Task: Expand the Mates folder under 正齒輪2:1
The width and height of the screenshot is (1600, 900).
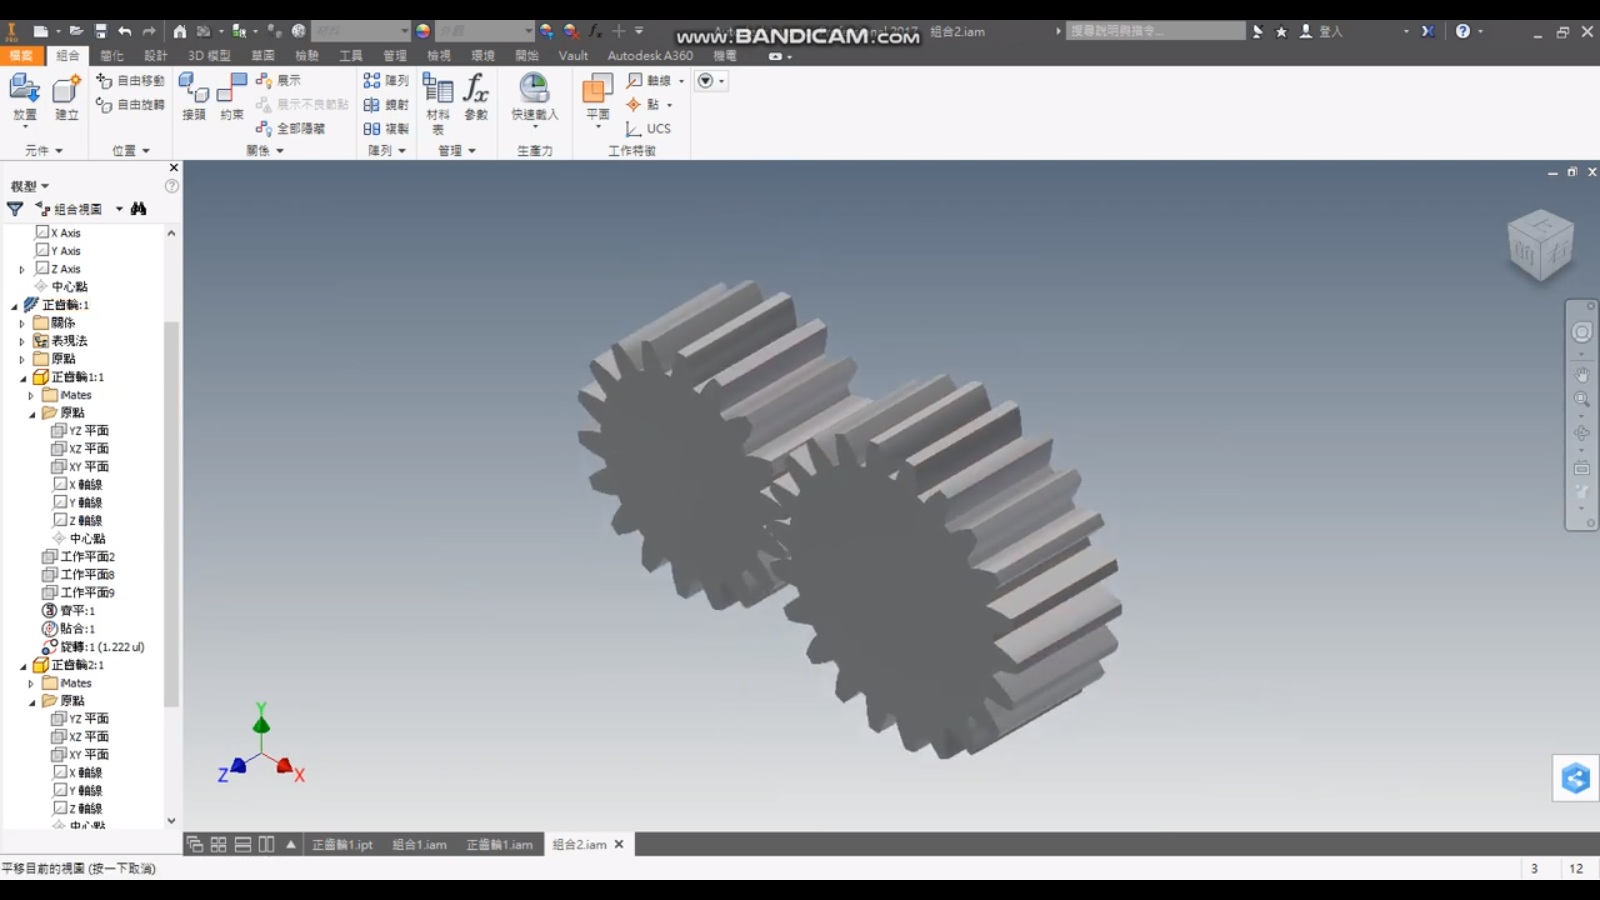Action: (31, 684)
